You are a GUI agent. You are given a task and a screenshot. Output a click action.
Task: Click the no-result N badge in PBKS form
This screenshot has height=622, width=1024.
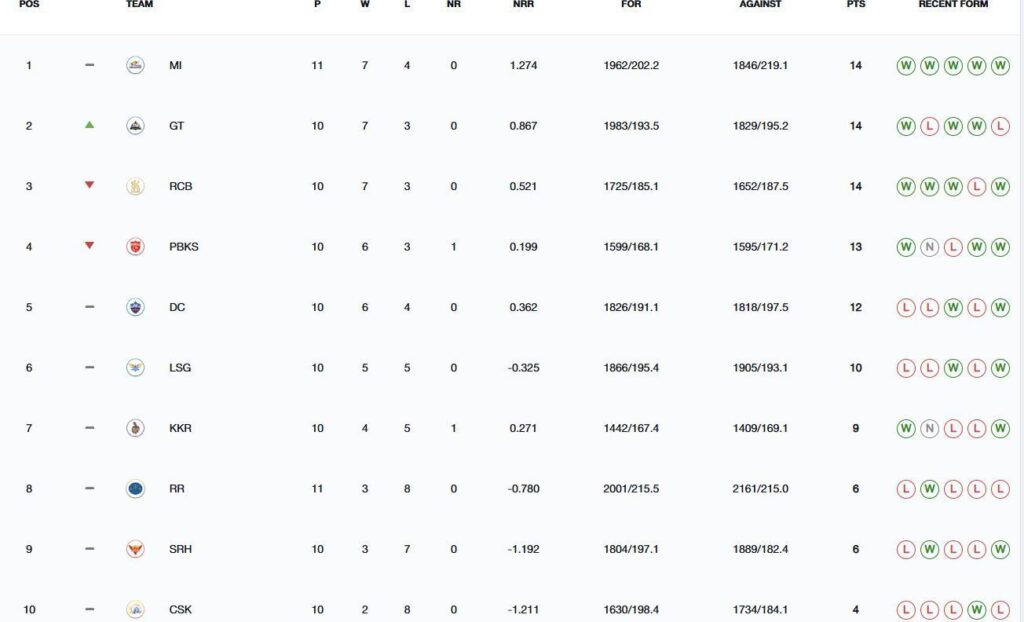coord(929,247)
